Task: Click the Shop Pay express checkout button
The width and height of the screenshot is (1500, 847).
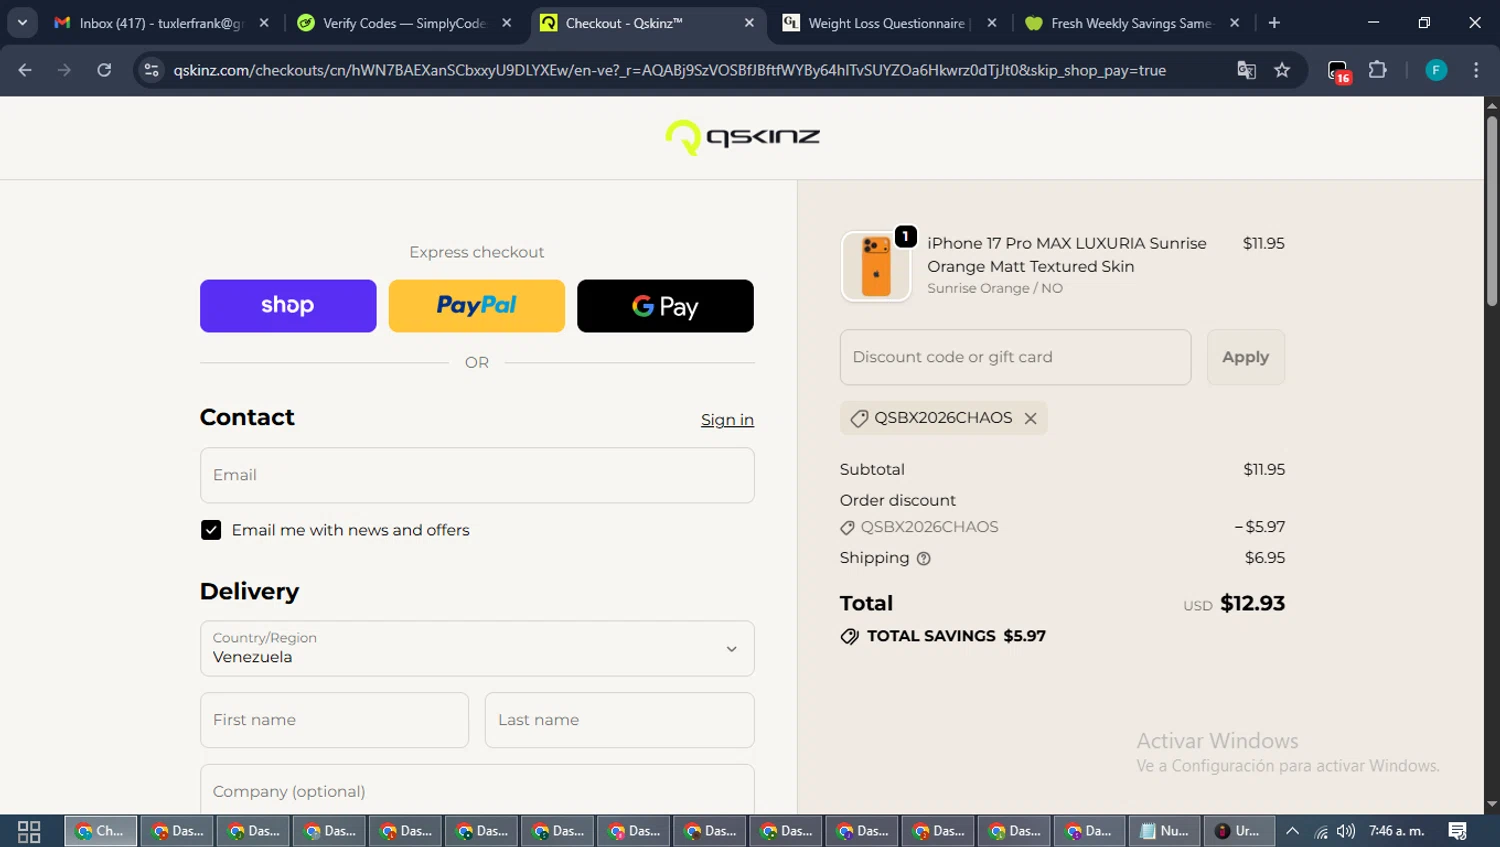Action: pos(288,306)
